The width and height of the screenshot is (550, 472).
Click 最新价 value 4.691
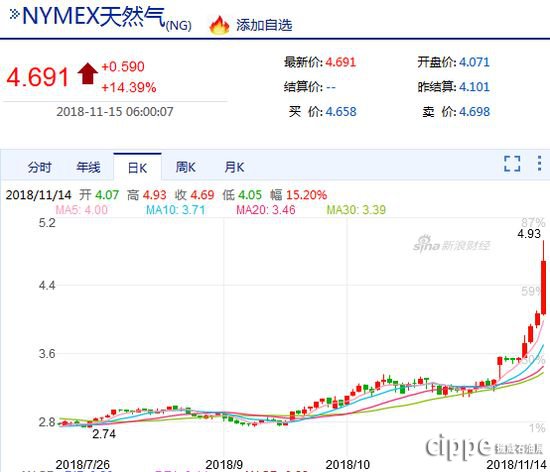(x=341, y=62)
